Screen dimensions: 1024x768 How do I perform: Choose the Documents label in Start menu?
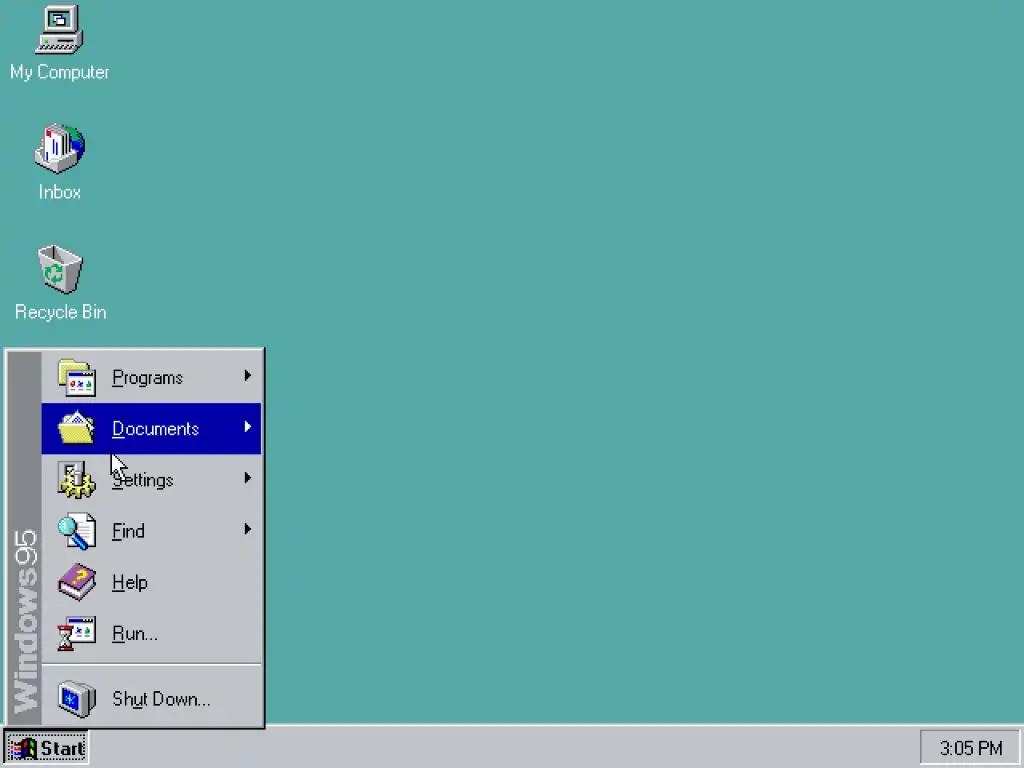click(x=155, y=429)
